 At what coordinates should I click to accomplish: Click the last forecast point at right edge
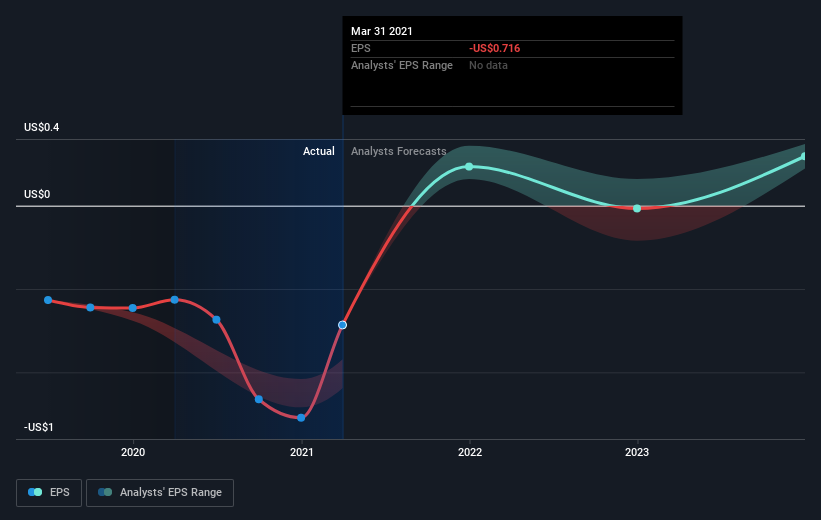(x=804, y=156)
